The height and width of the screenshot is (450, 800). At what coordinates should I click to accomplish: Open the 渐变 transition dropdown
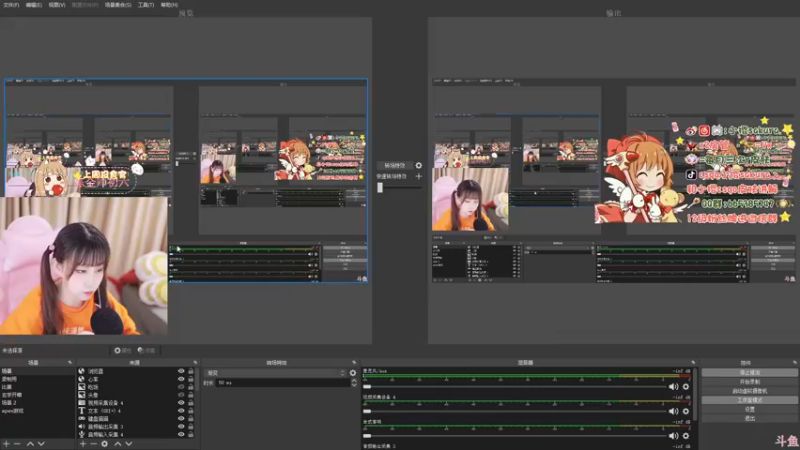click(275, 373)
